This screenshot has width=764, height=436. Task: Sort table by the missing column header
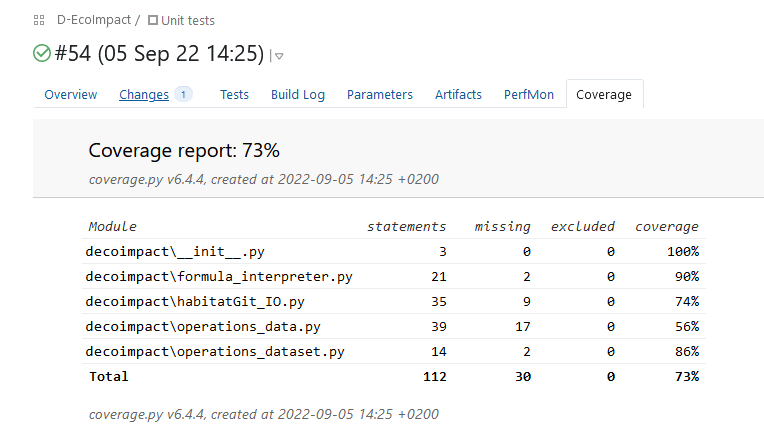(x=502, y=227)
